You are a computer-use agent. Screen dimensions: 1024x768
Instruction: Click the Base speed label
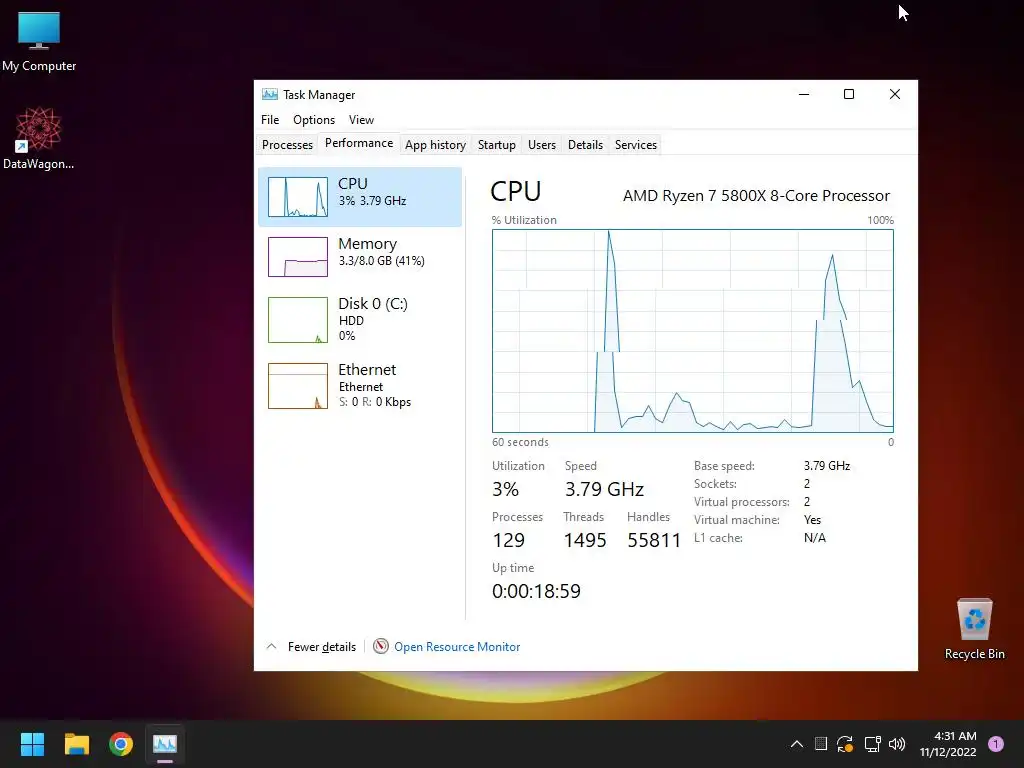(x=724, y=466)
